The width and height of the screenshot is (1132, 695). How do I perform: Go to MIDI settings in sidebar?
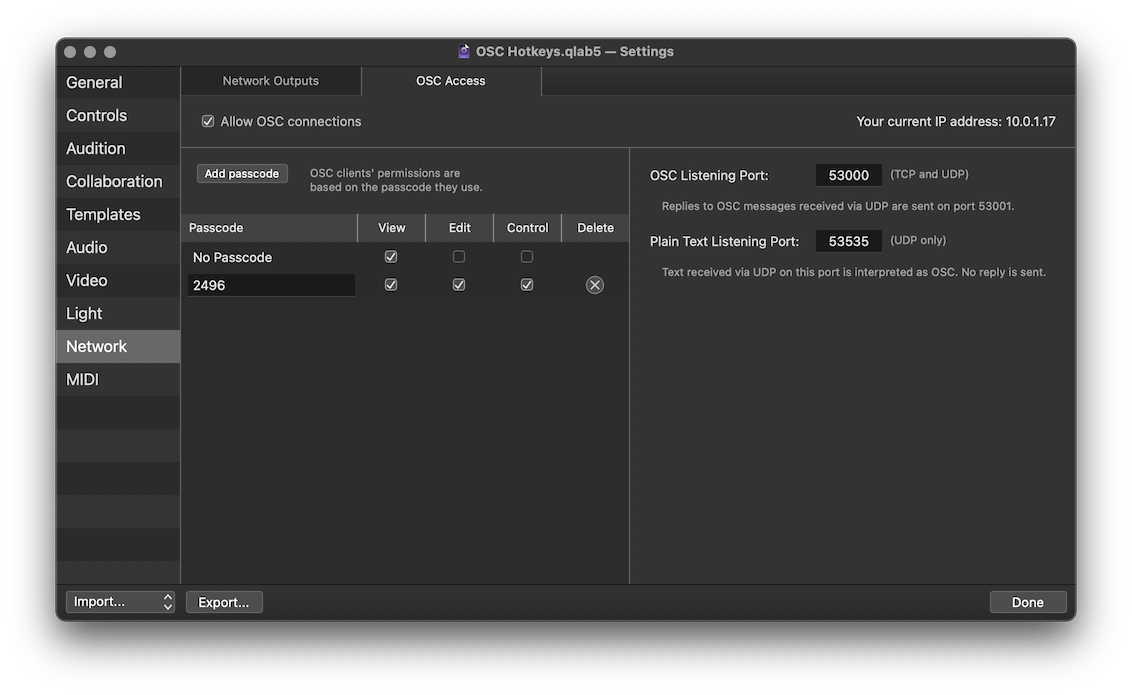(x=82, y=380)
